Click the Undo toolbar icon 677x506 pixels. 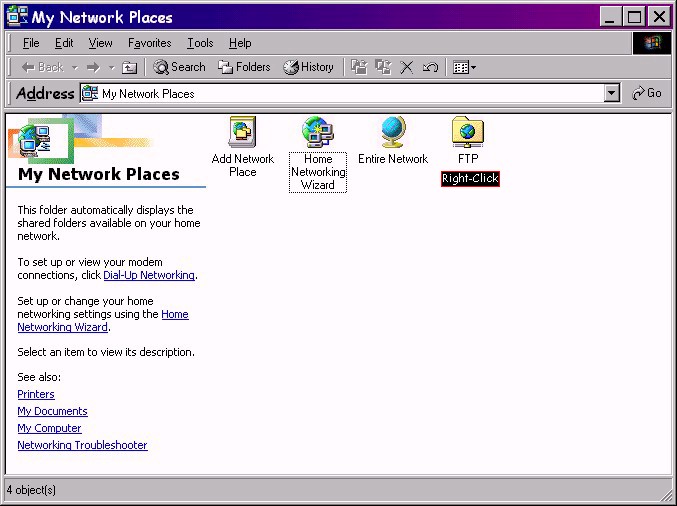tap(430, 67)
